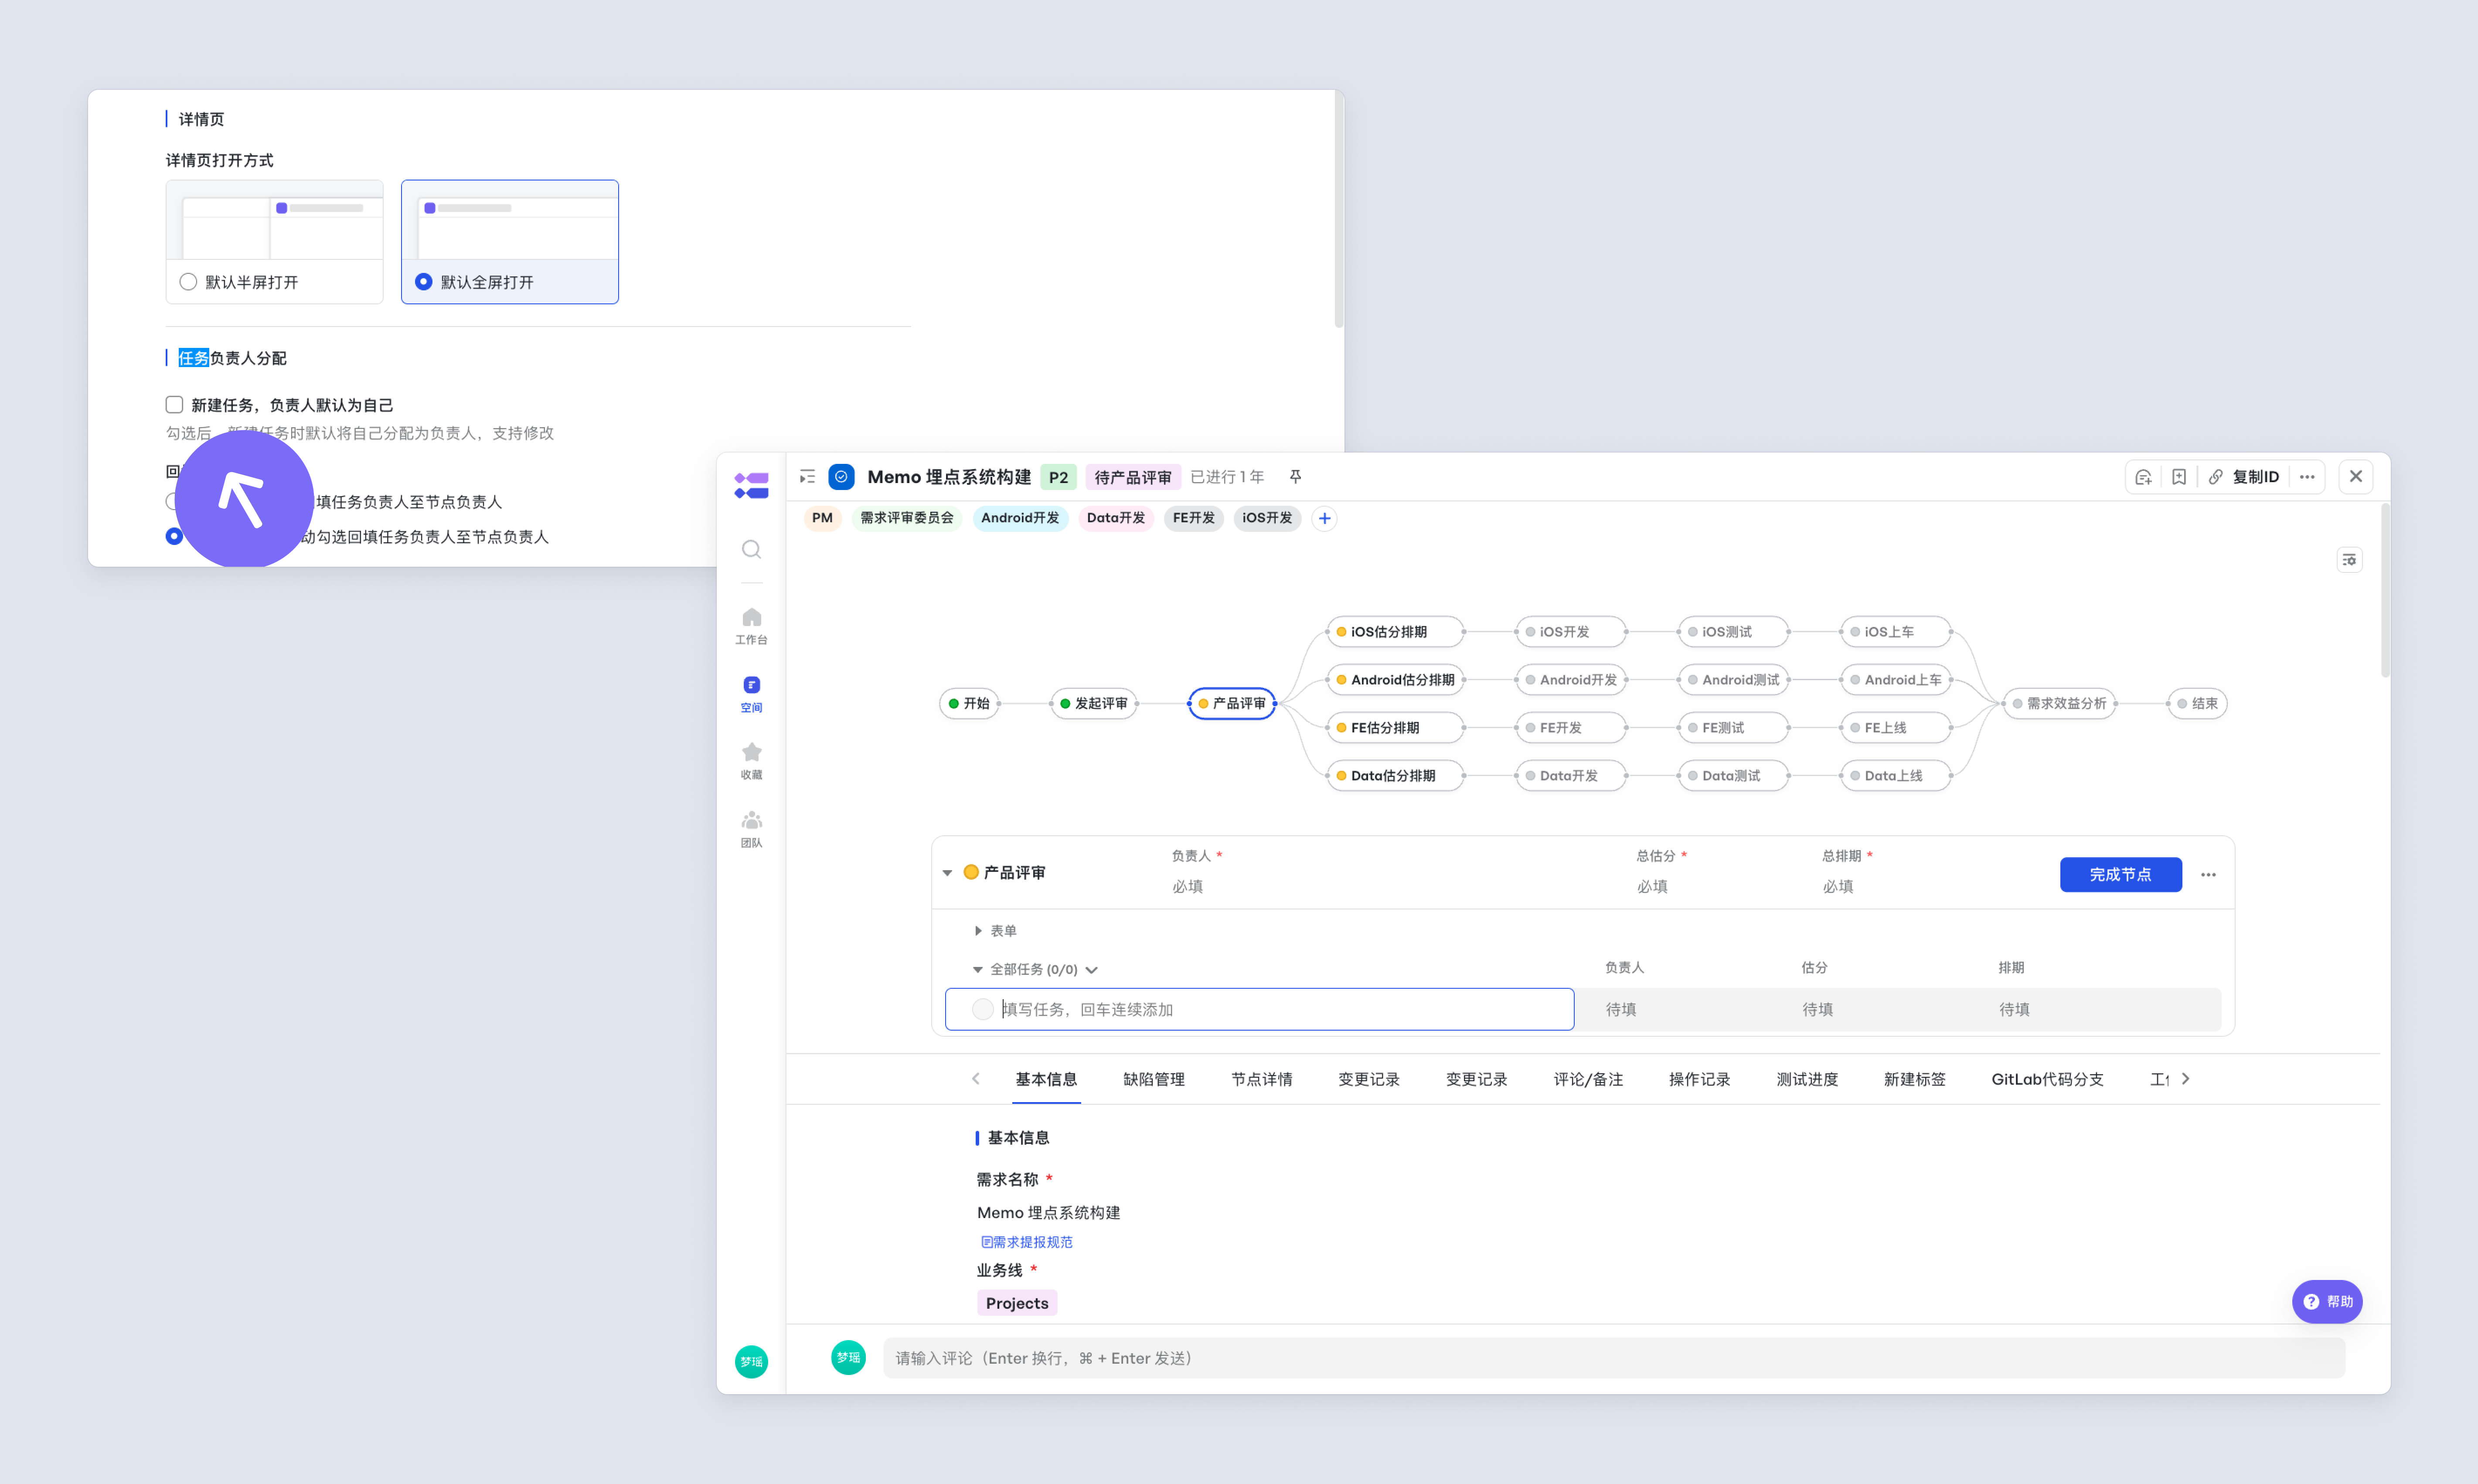The width and height of the screenshot is (2478, 1484).
Task: Switch to the 操作记录 tab
Action: [1700, 1079]
